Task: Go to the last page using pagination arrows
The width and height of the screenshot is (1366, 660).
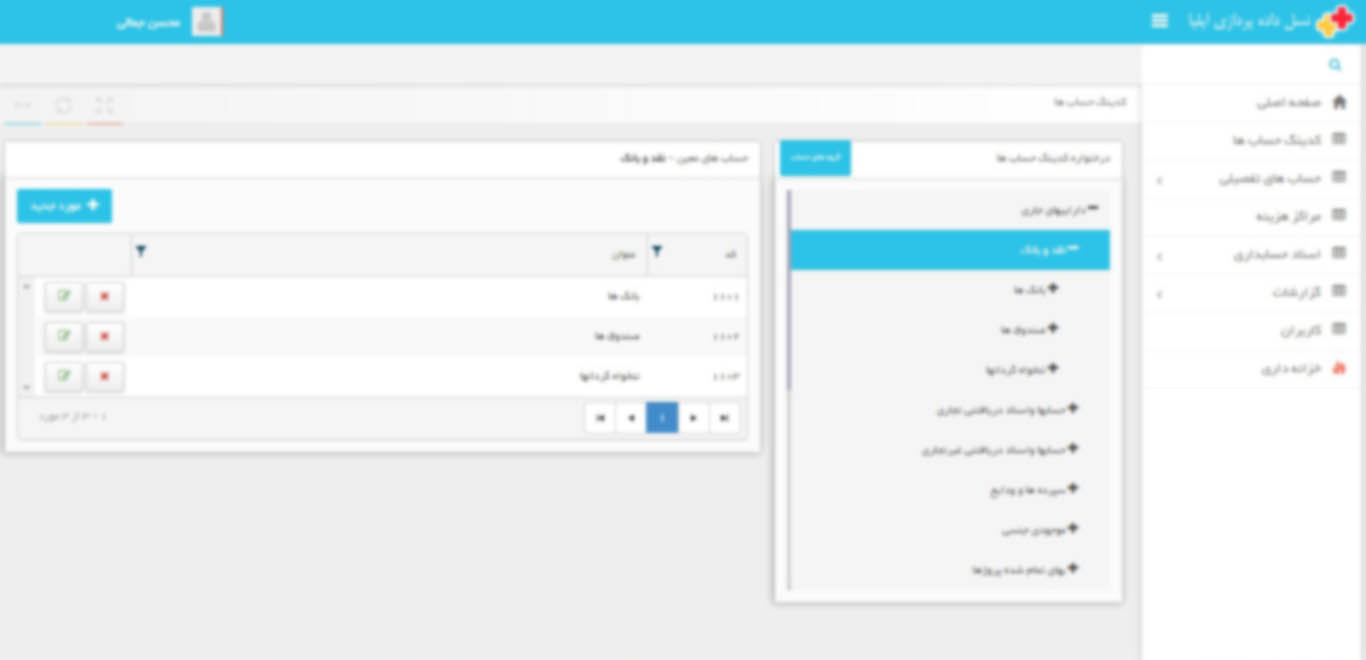Action: pyautogui.click(x=599, y=418)
